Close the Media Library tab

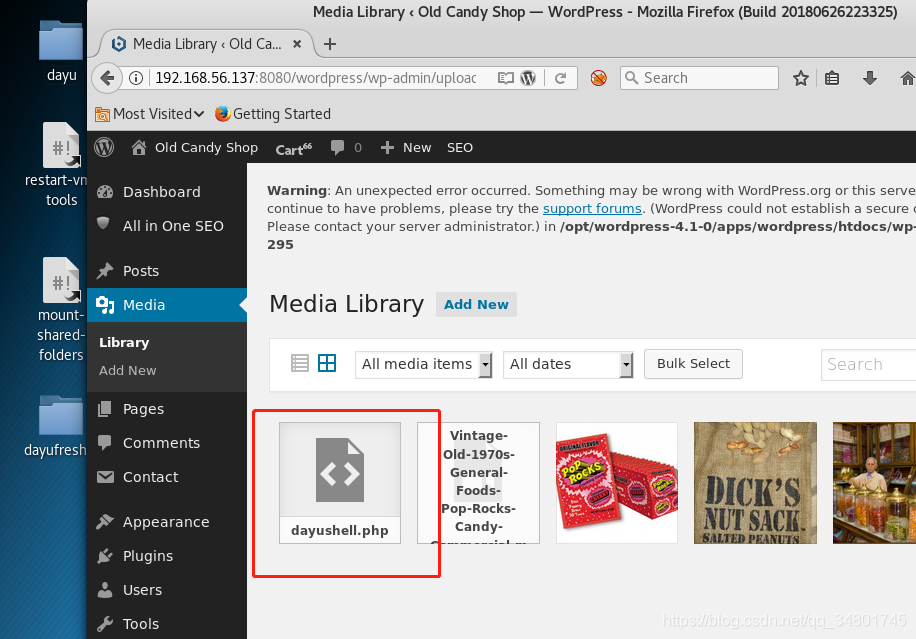click(x=297, y=44)
